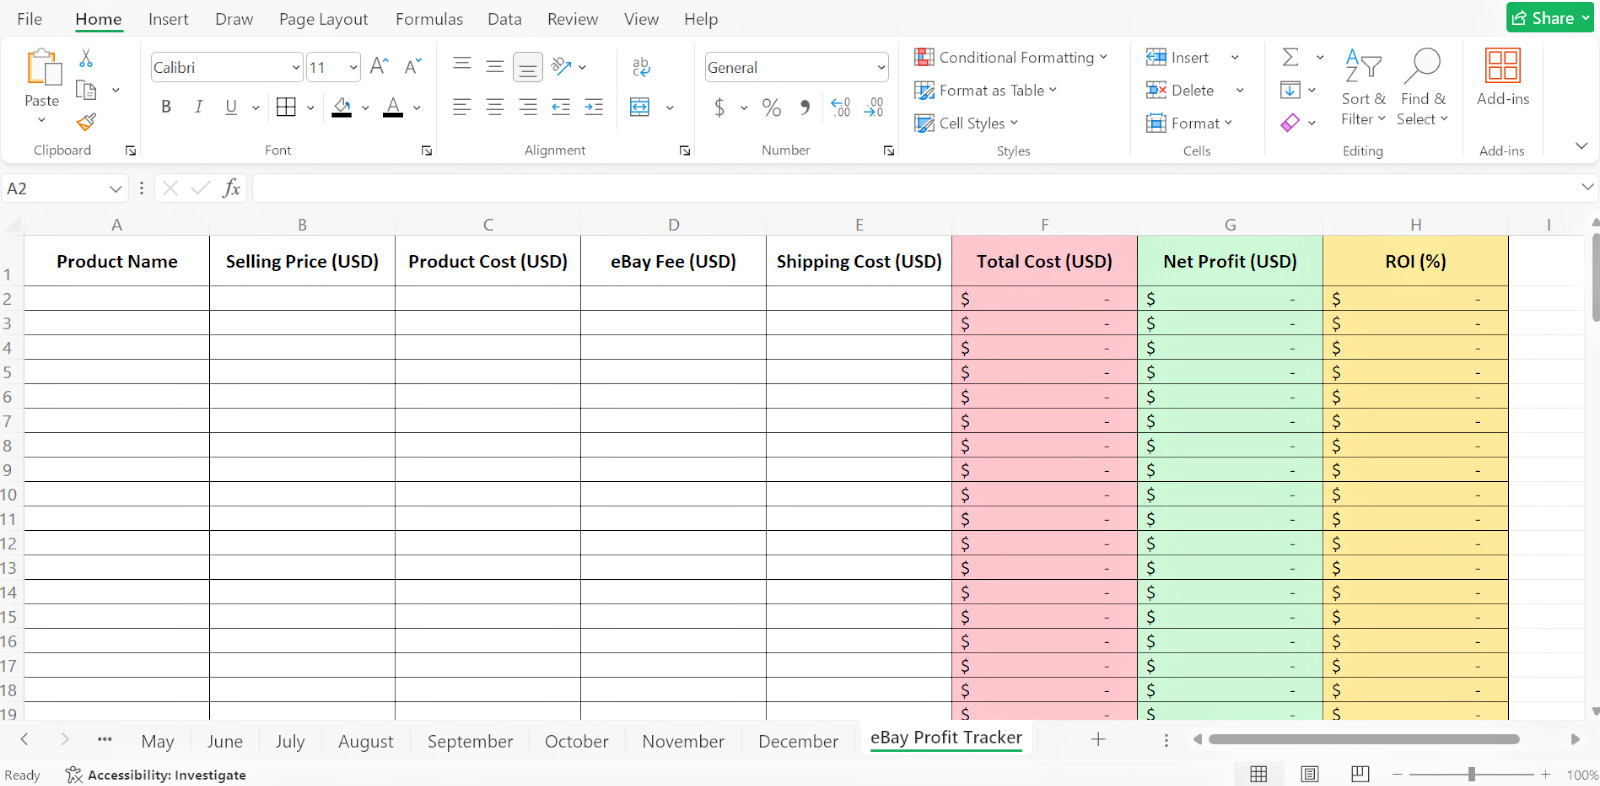1600x786 pixels.
Task: Toggle Underline formatting
Action: click(231, 107)
